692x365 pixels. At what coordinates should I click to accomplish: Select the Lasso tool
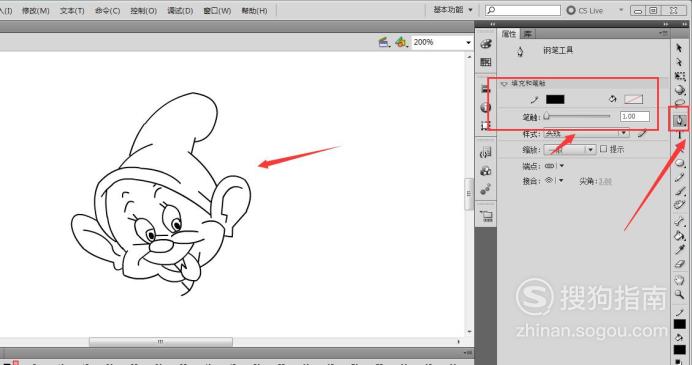tap(680, 103)
